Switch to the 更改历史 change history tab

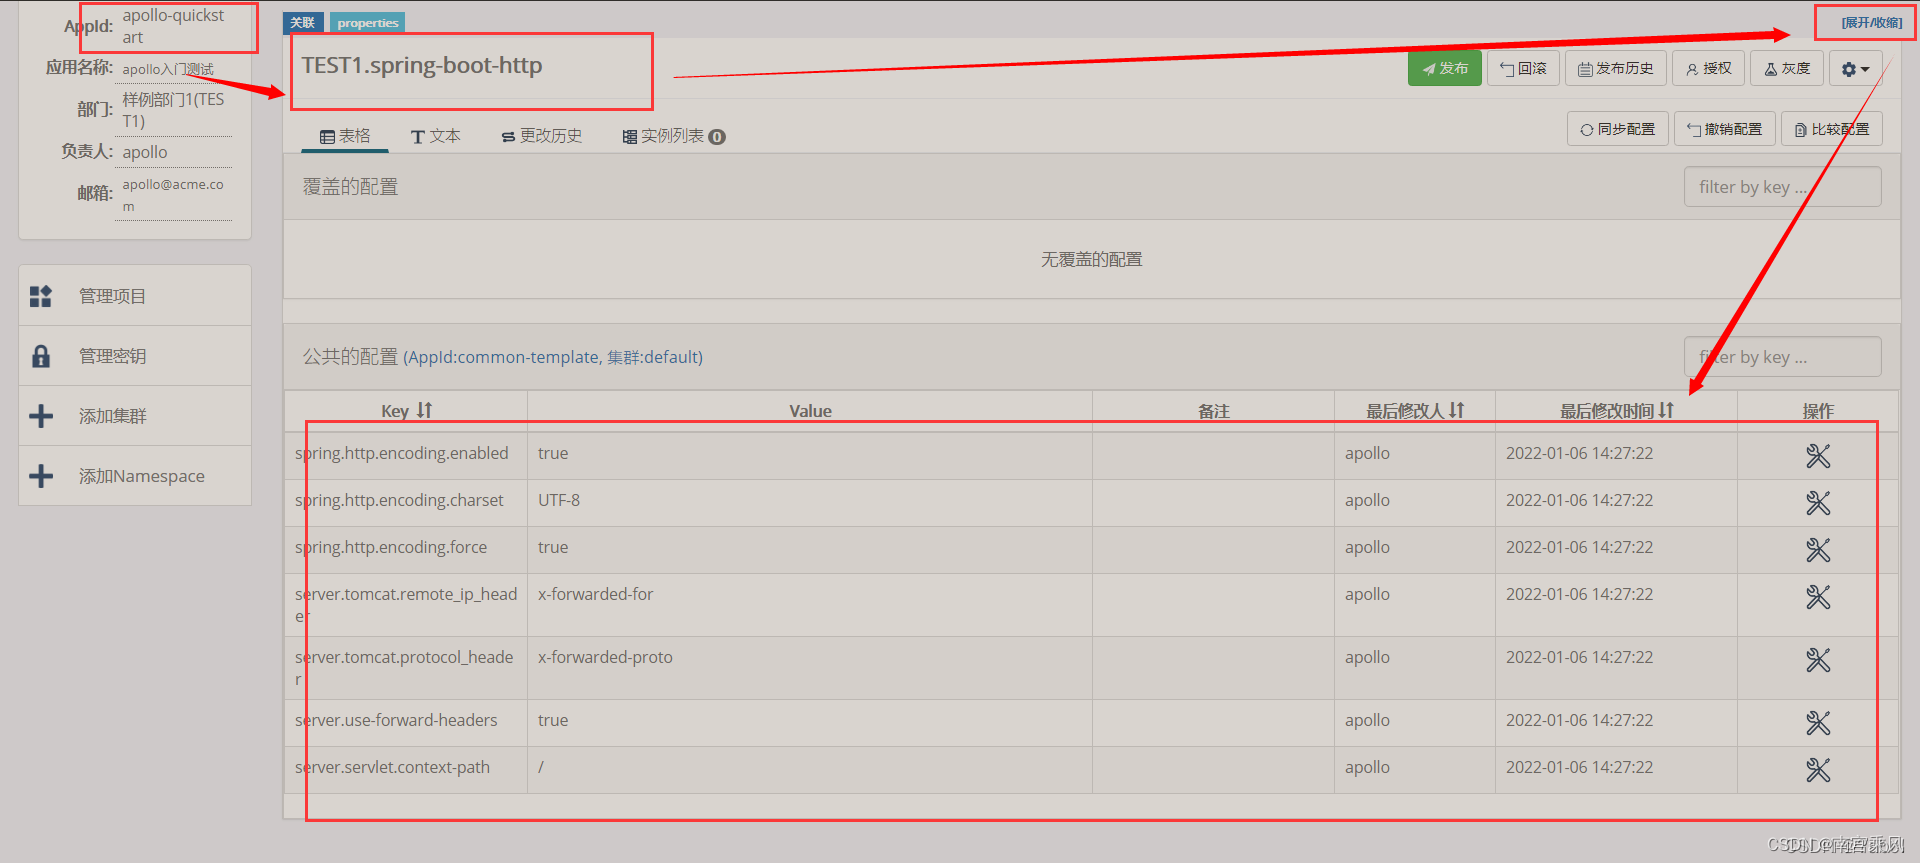coord(541,136)
